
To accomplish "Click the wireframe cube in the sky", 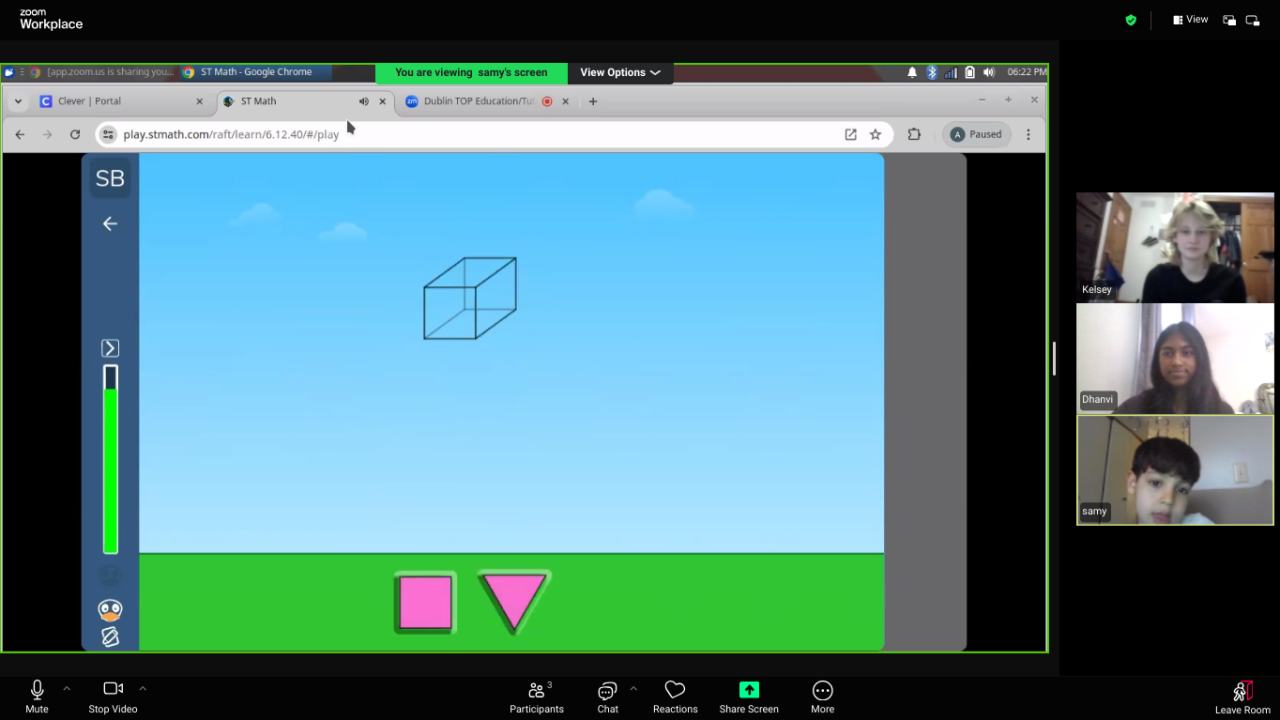I will tap(470, 298).
